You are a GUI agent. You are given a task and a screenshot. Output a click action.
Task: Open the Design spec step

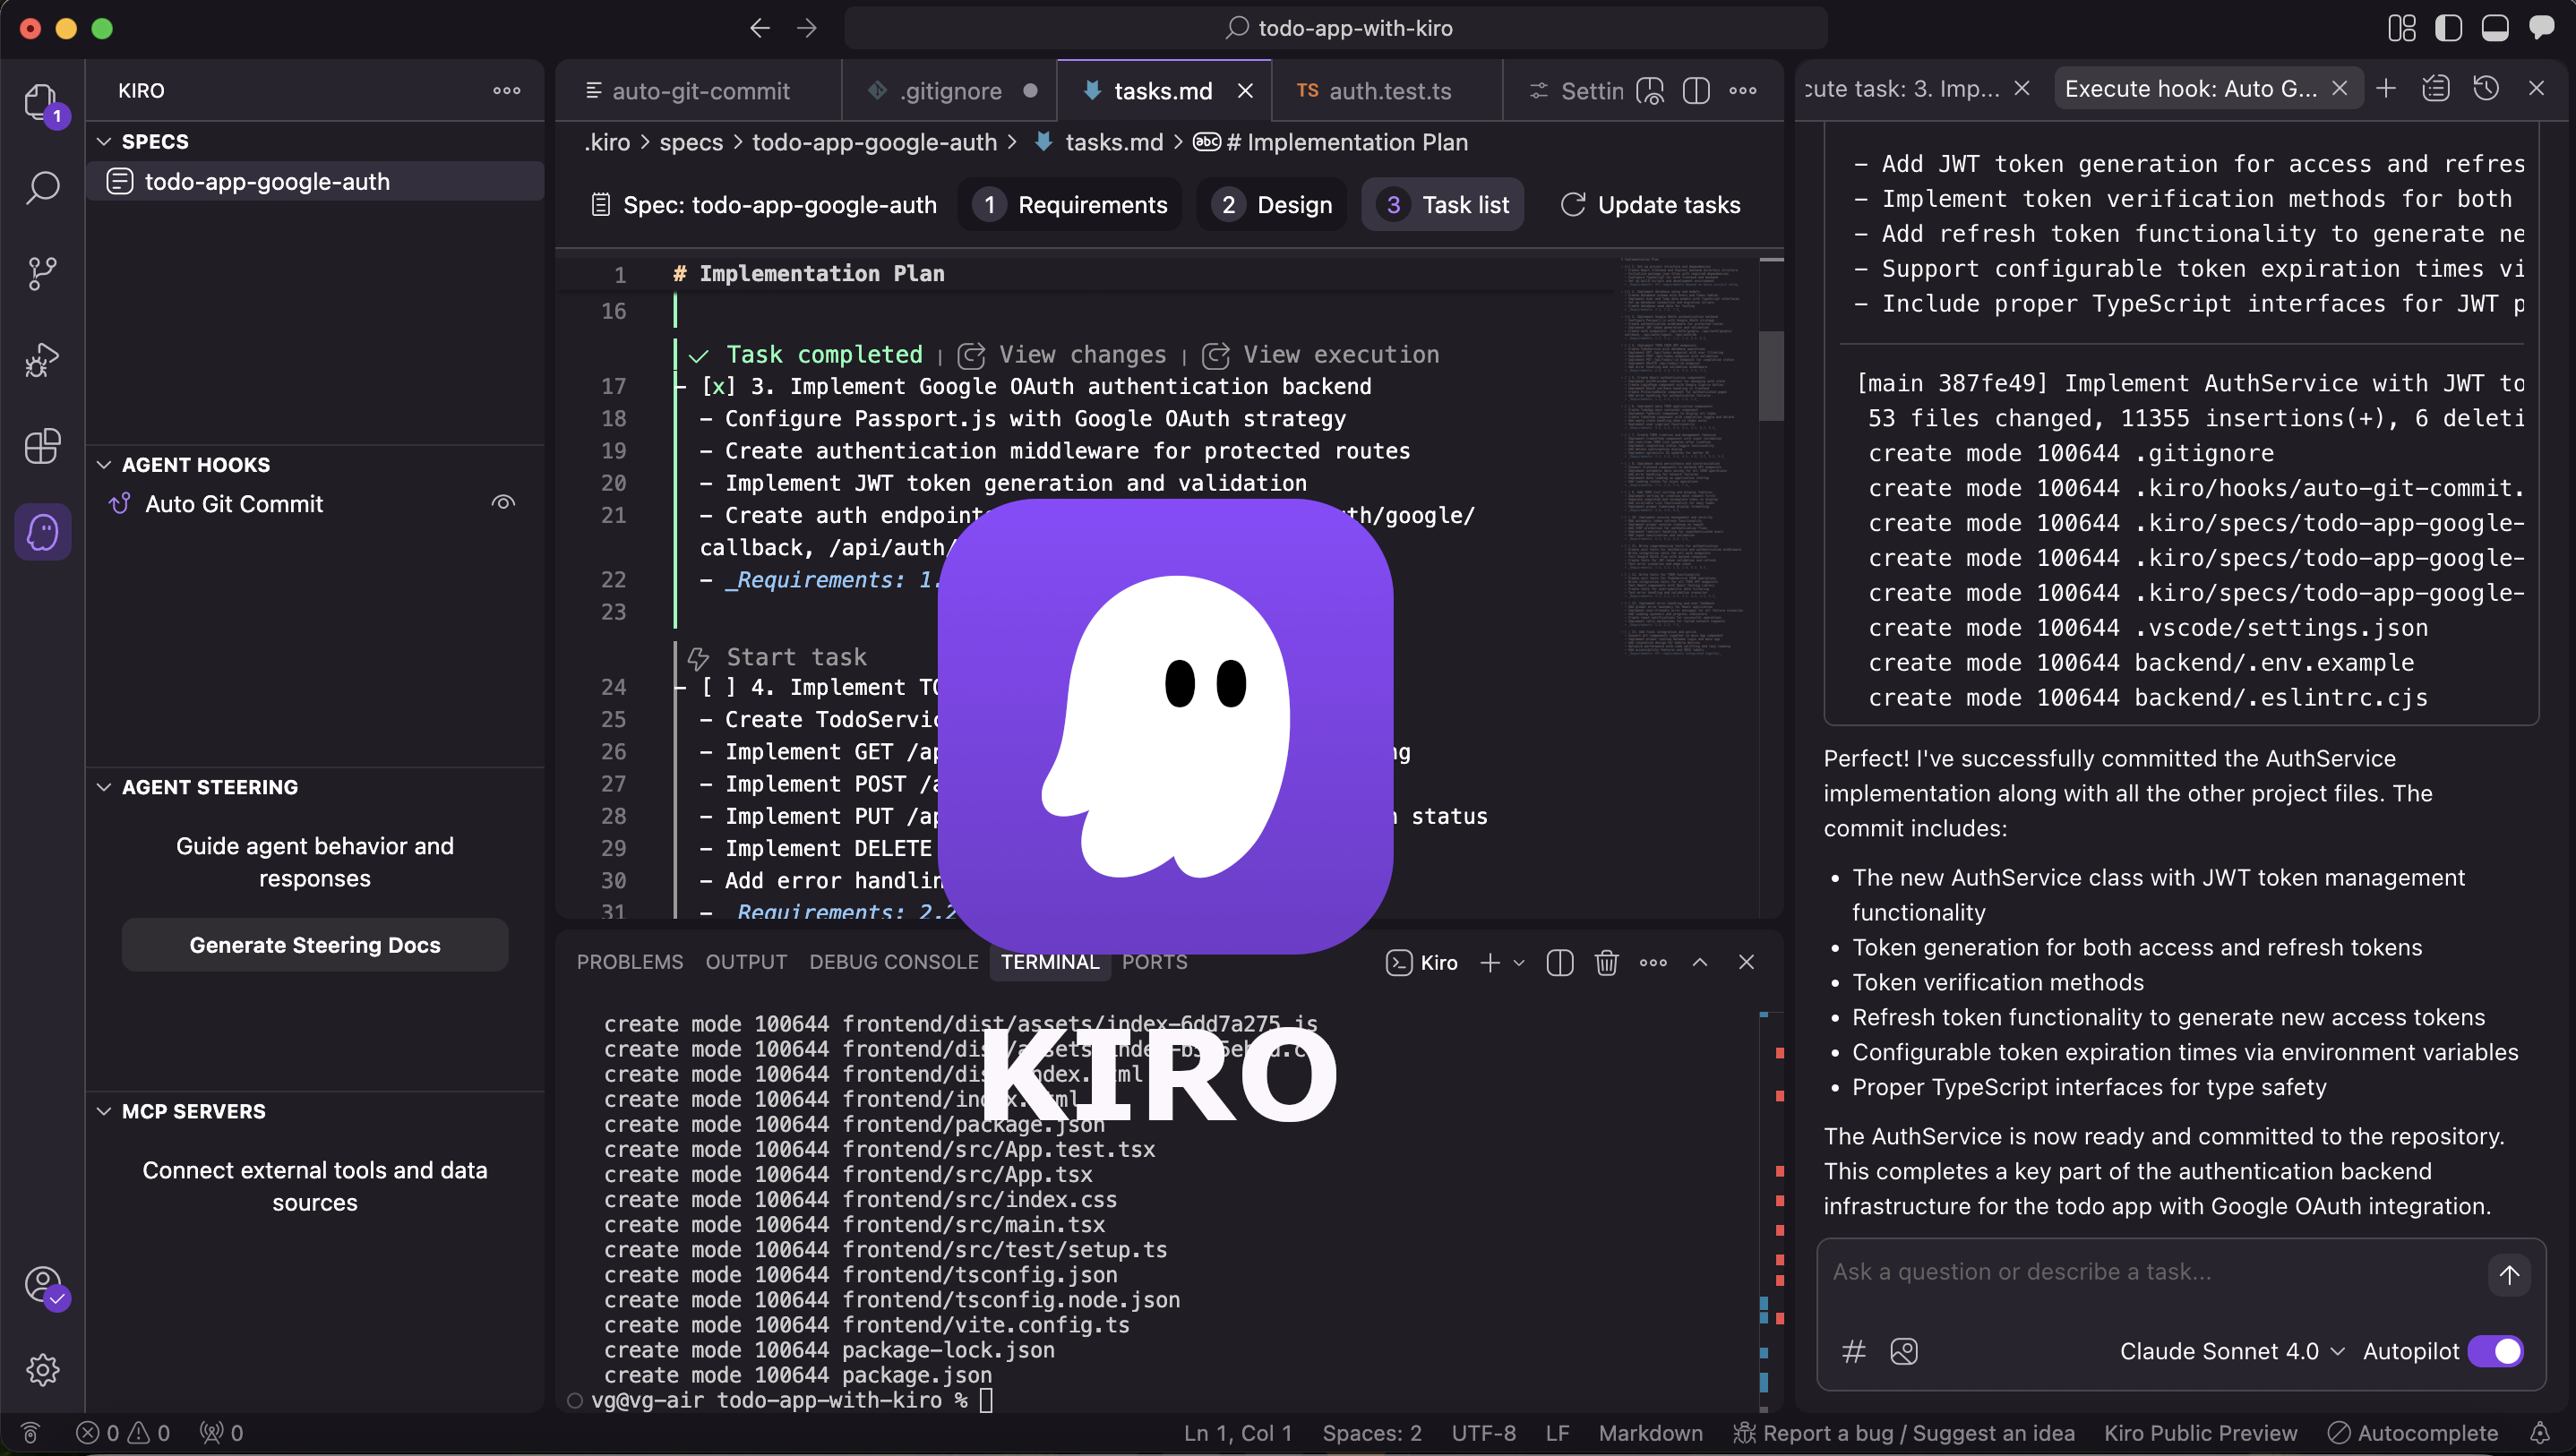(x=1271, y=205)
